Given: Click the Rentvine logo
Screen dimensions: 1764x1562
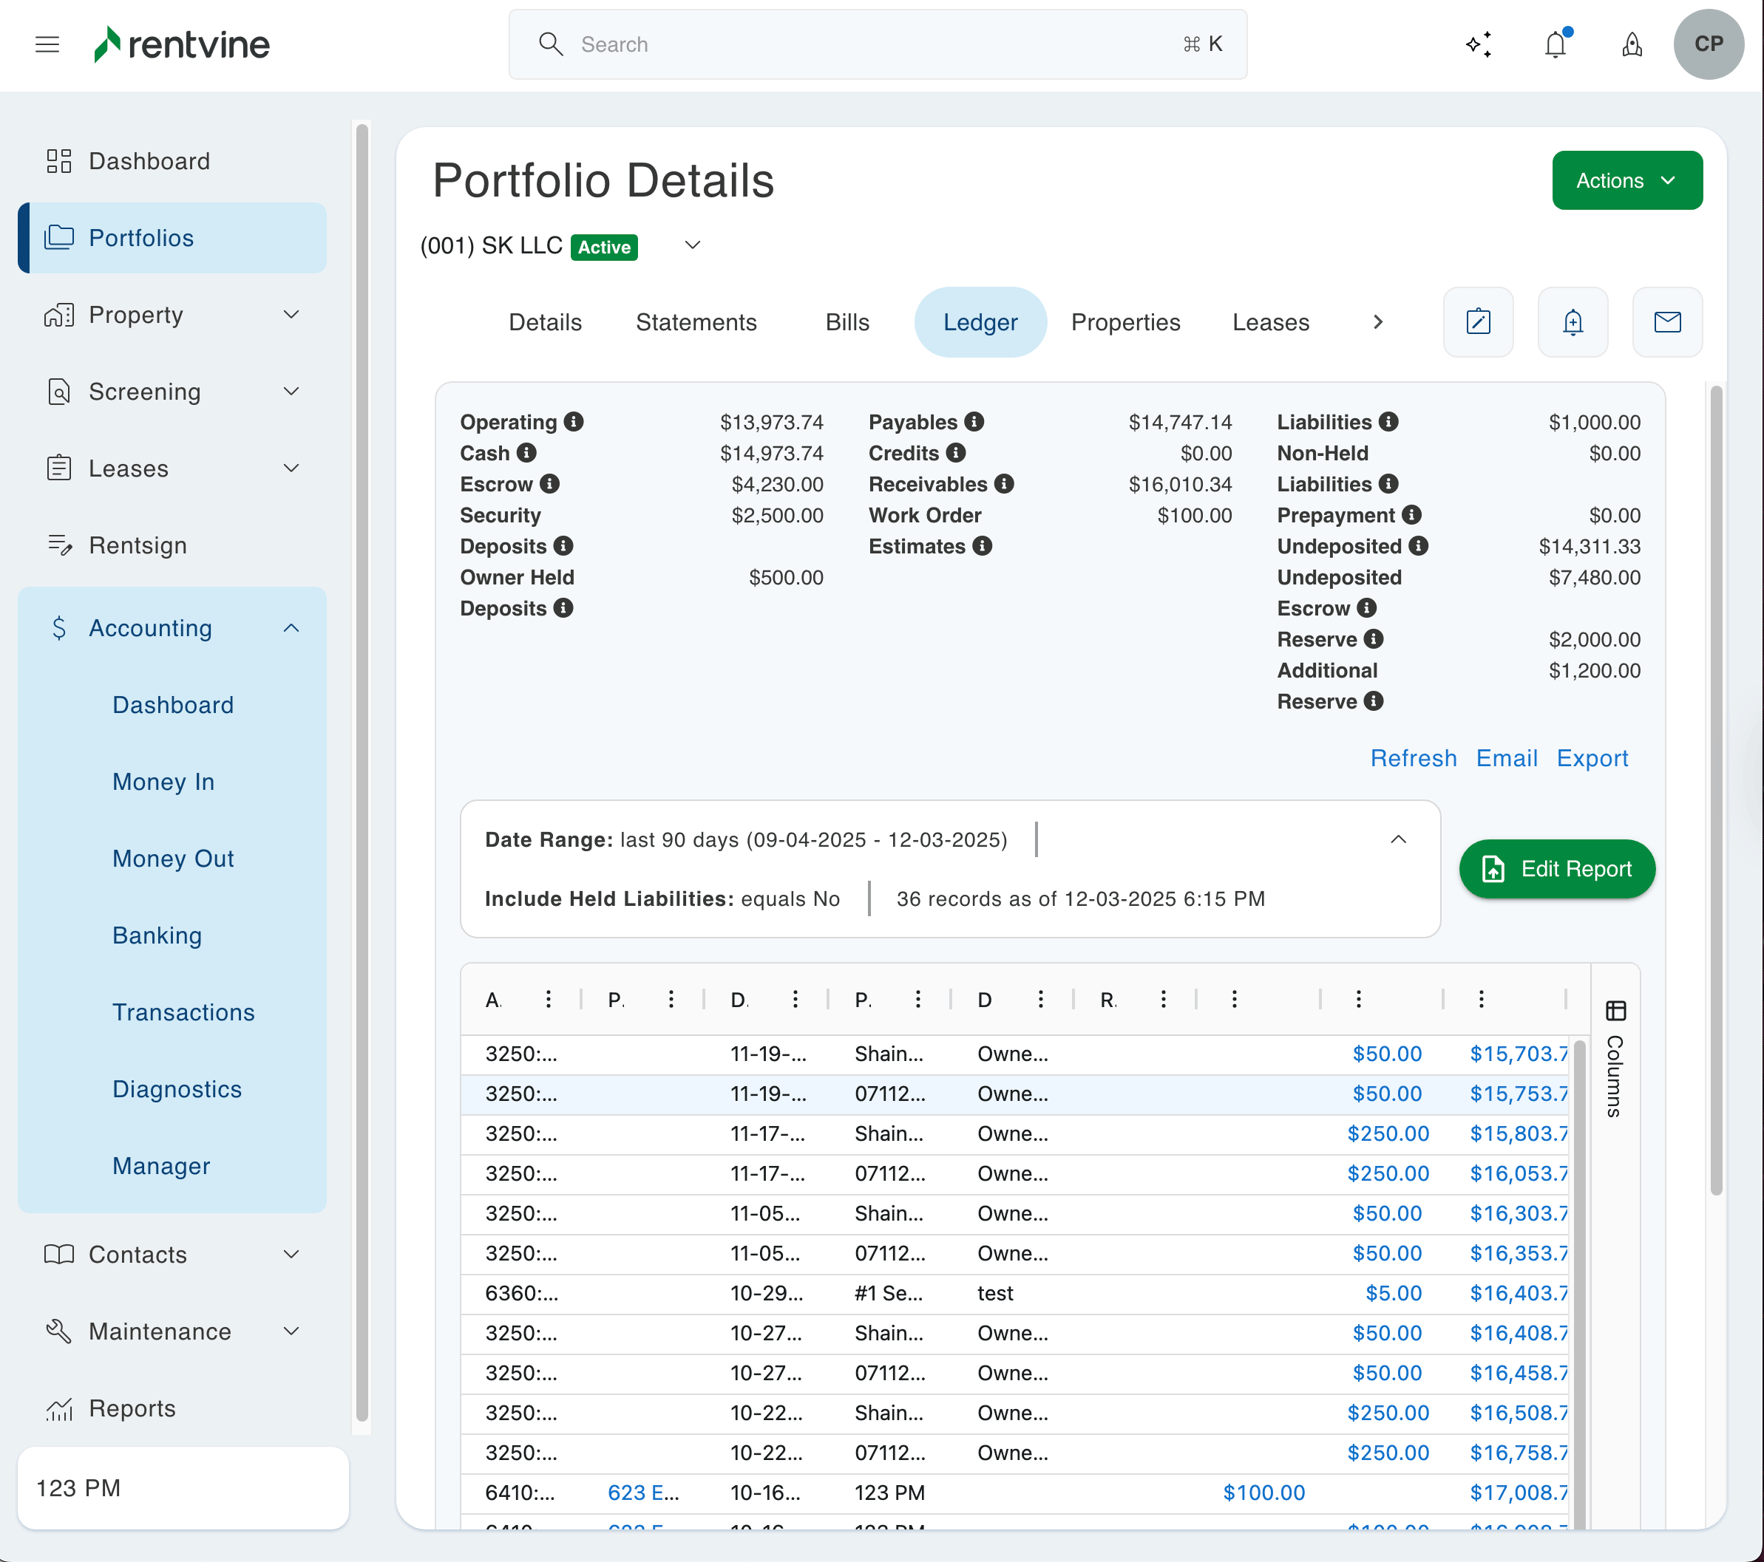Looking at the screenshot, I should click(181, 44).
